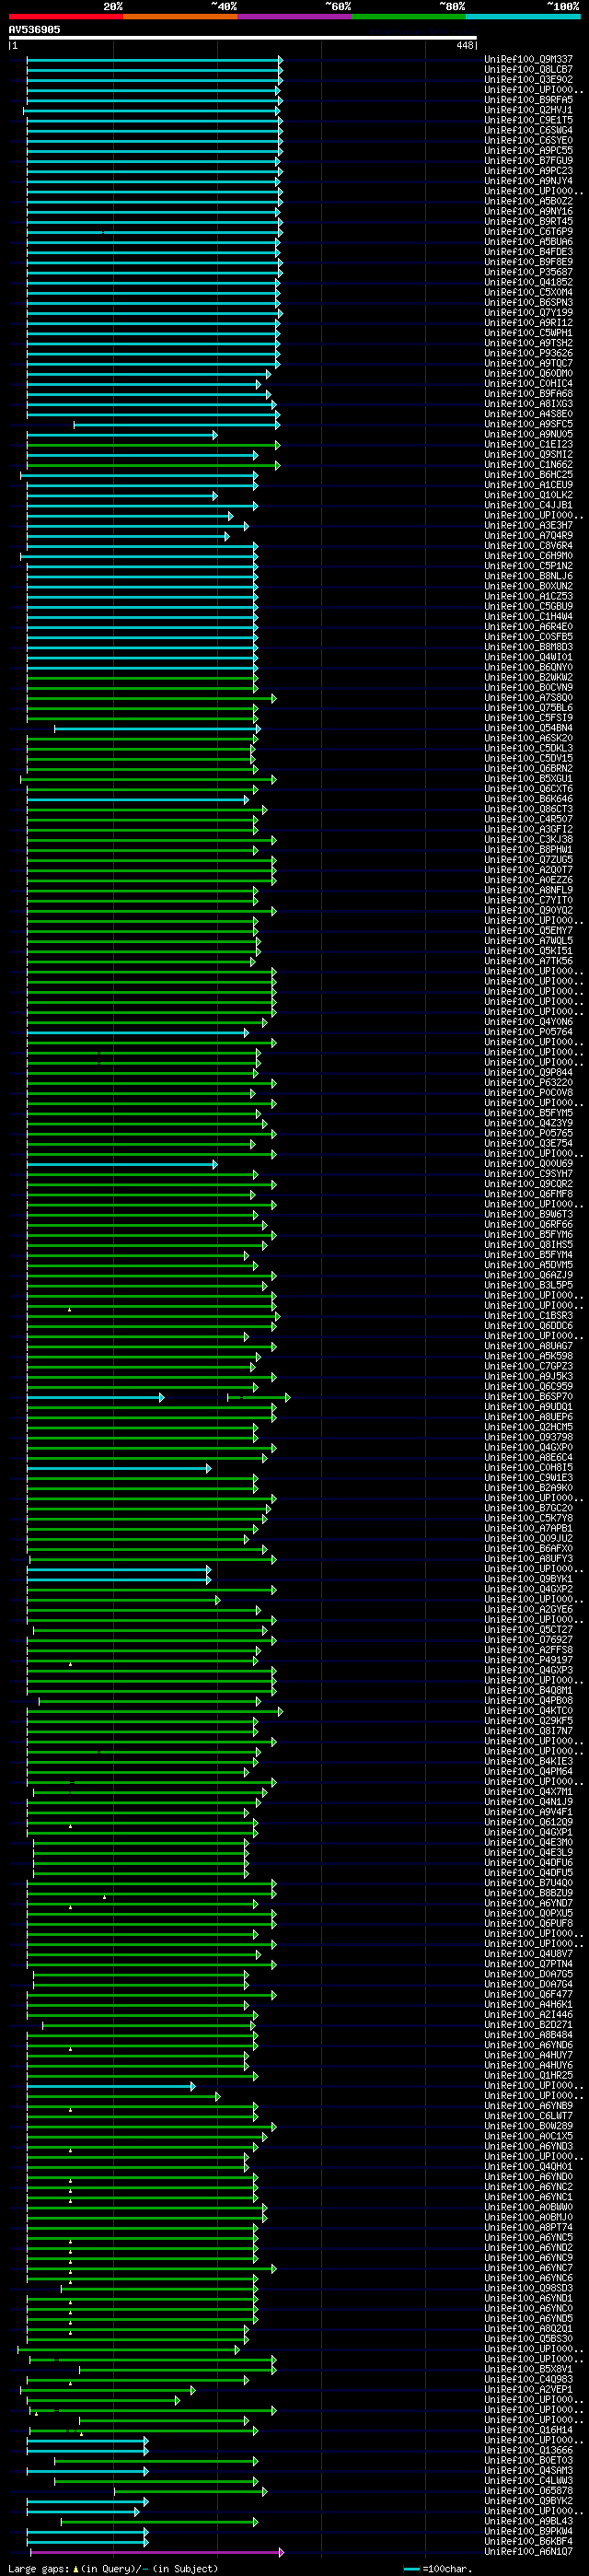This screenshot has height=2576, width=589.
Task: Click the cyan ~100% identity color segment
Action: click(523, 16)
